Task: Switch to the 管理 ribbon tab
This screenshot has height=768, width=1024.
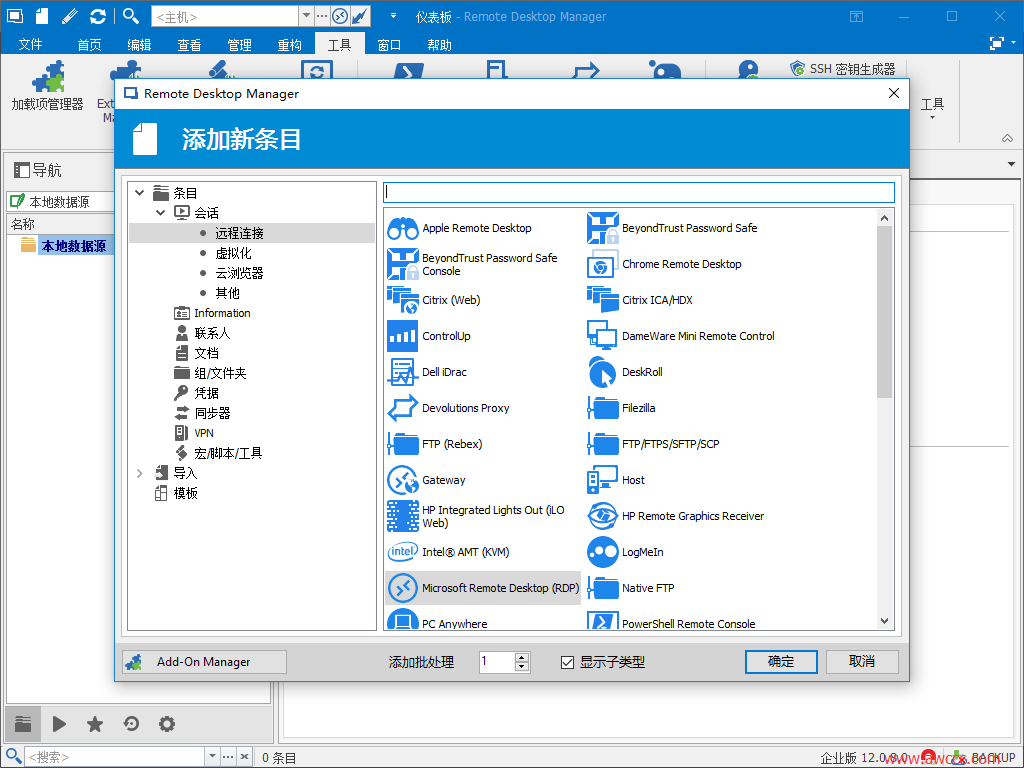Action: click(239, 44)
